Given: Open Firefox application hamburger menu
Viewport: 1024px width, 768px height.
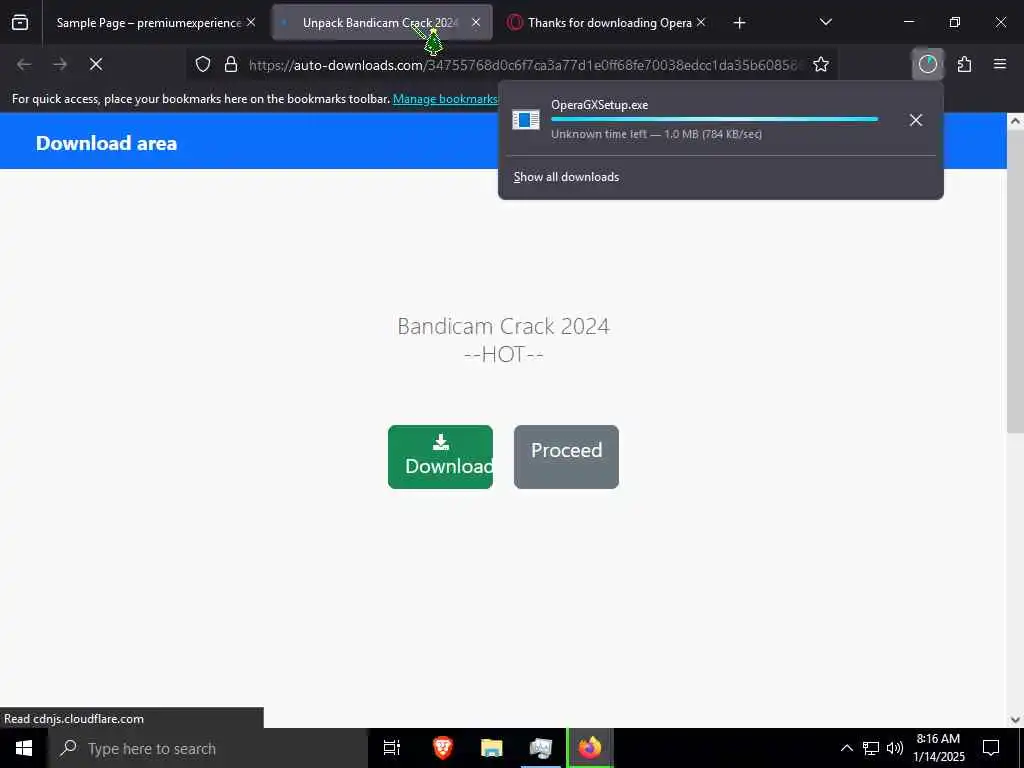Looking at the screenshot, I should (x=1000, y=64).
